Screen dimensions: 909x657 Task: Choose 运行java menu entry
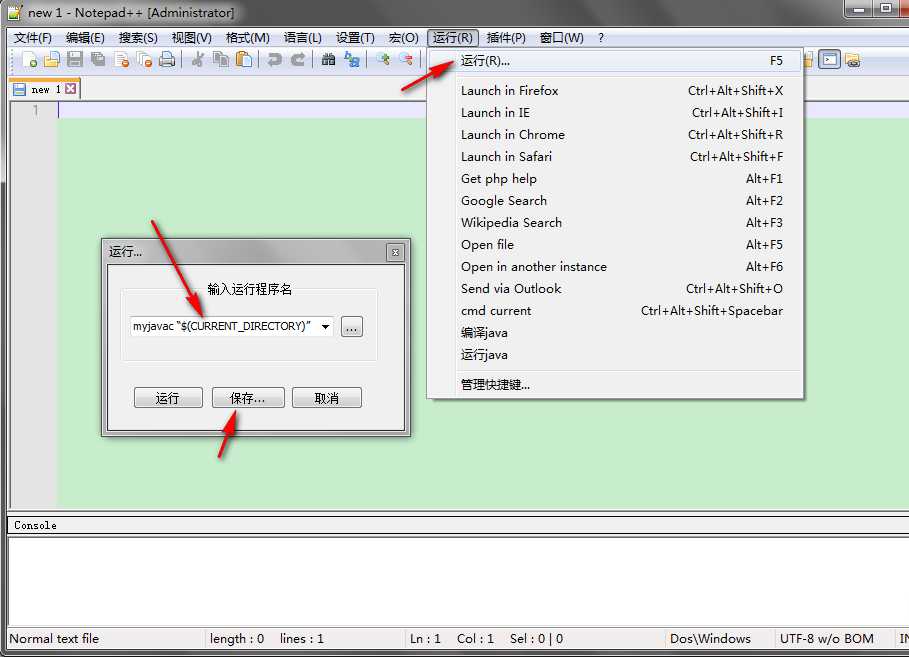point(616,355)
